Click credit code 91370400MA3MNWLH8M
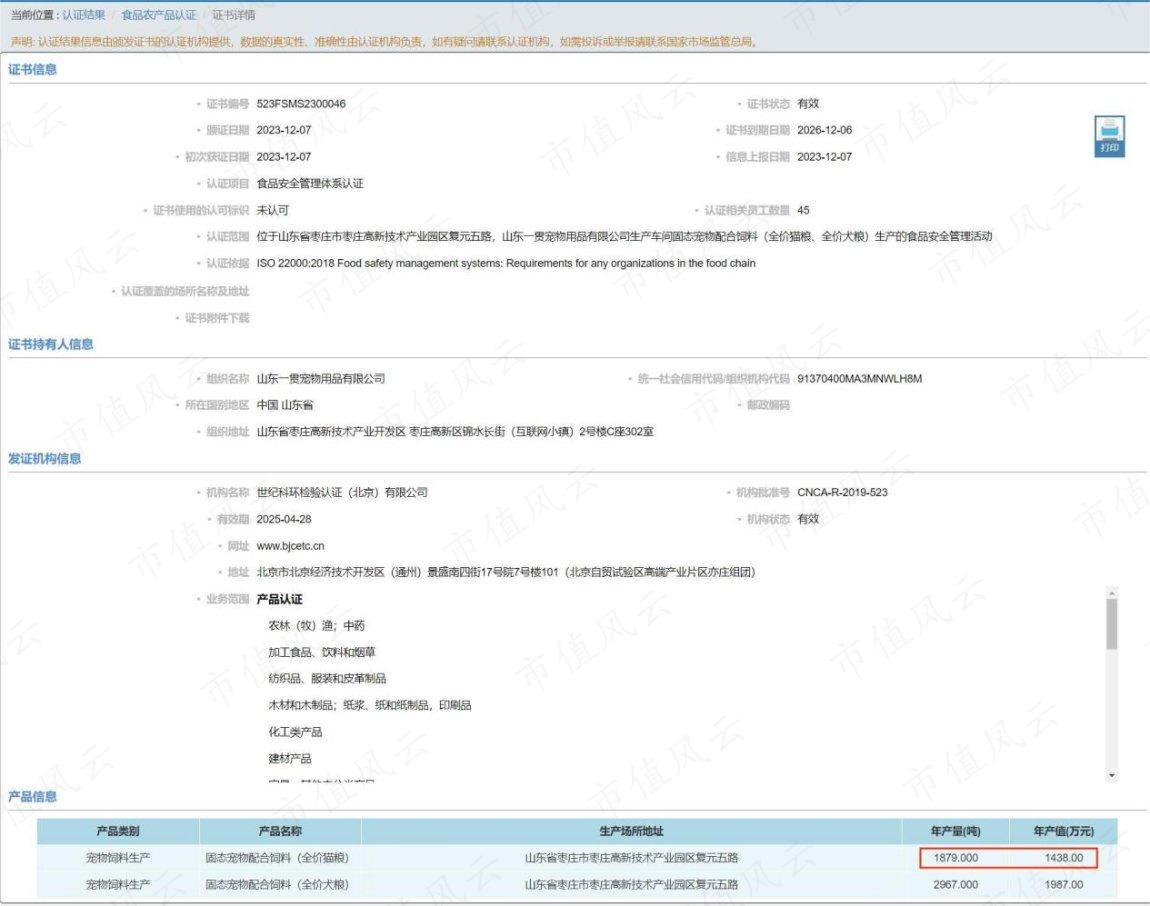Image resolution: width=1150 pixels, height=906 pixels. 860,379
